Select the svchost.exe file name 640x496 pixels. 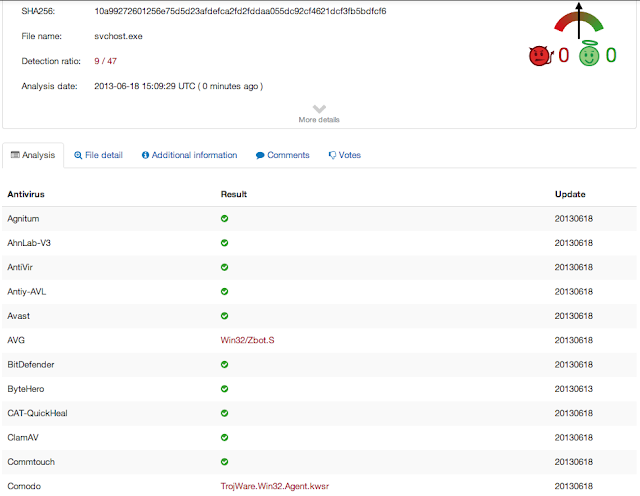pos(118,36)
